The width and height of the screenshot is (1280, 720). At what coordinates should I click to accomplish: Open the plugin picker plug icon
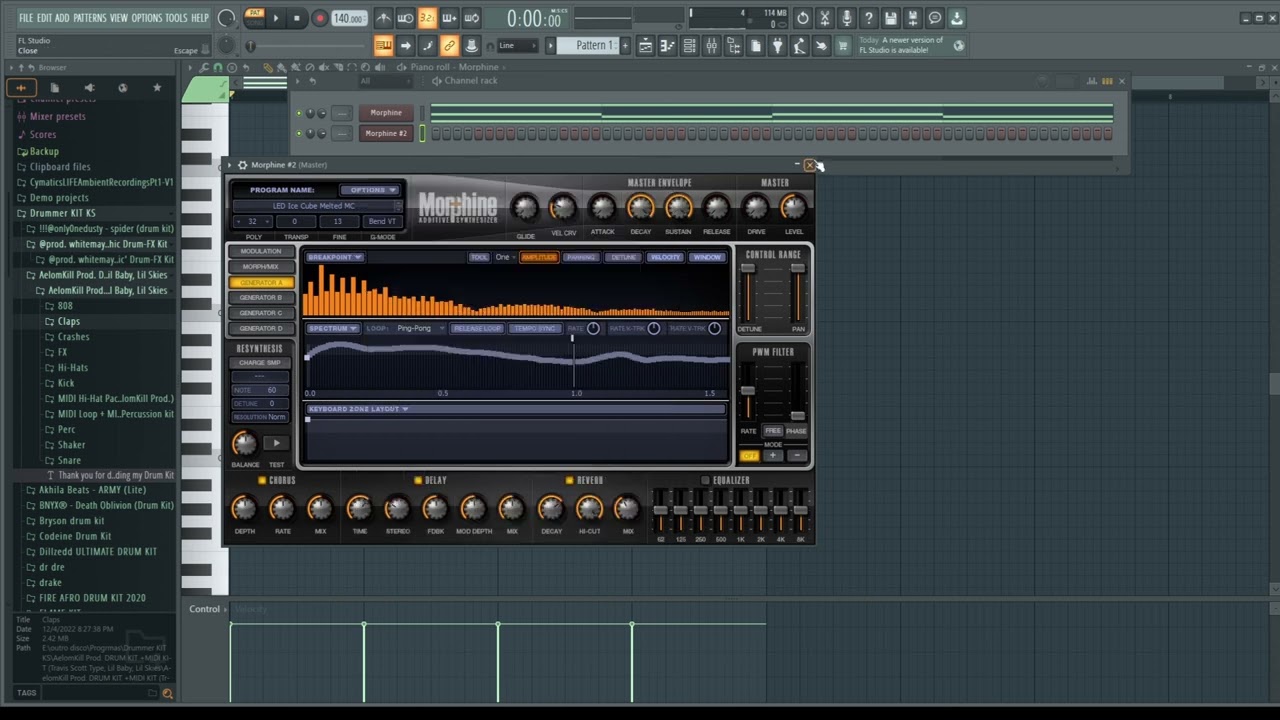777,46
